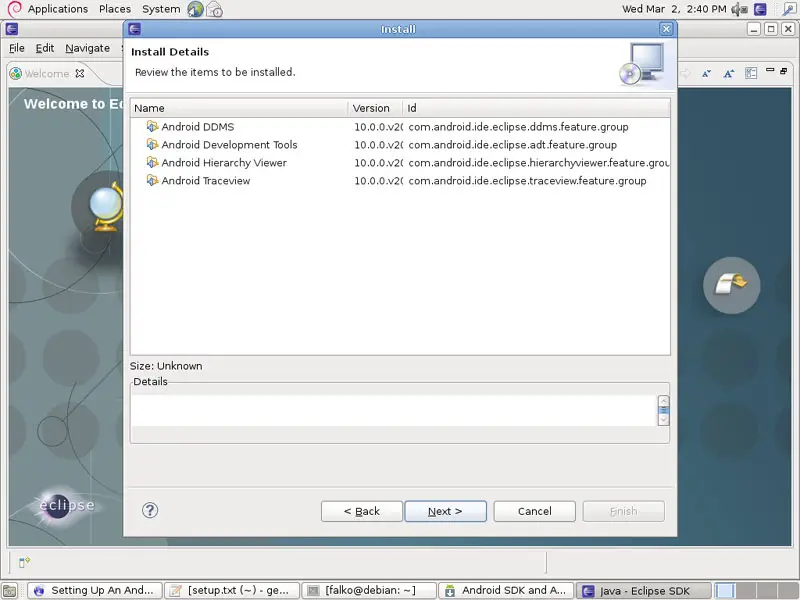The height and width of the screenshot is (600, 800).
Task: Close the Welcome tab with its X
Action: (x=80, y=73)
